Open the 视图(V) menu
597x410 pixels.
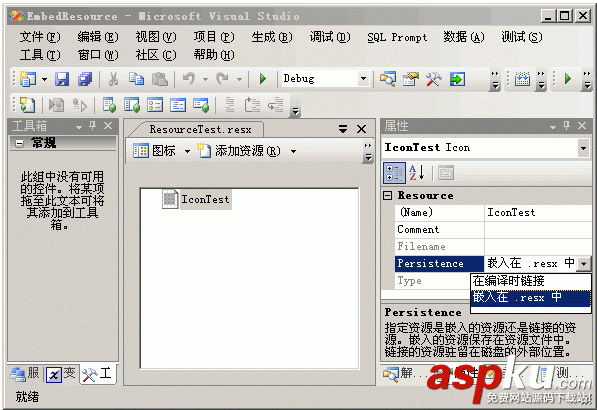point(156,37)
